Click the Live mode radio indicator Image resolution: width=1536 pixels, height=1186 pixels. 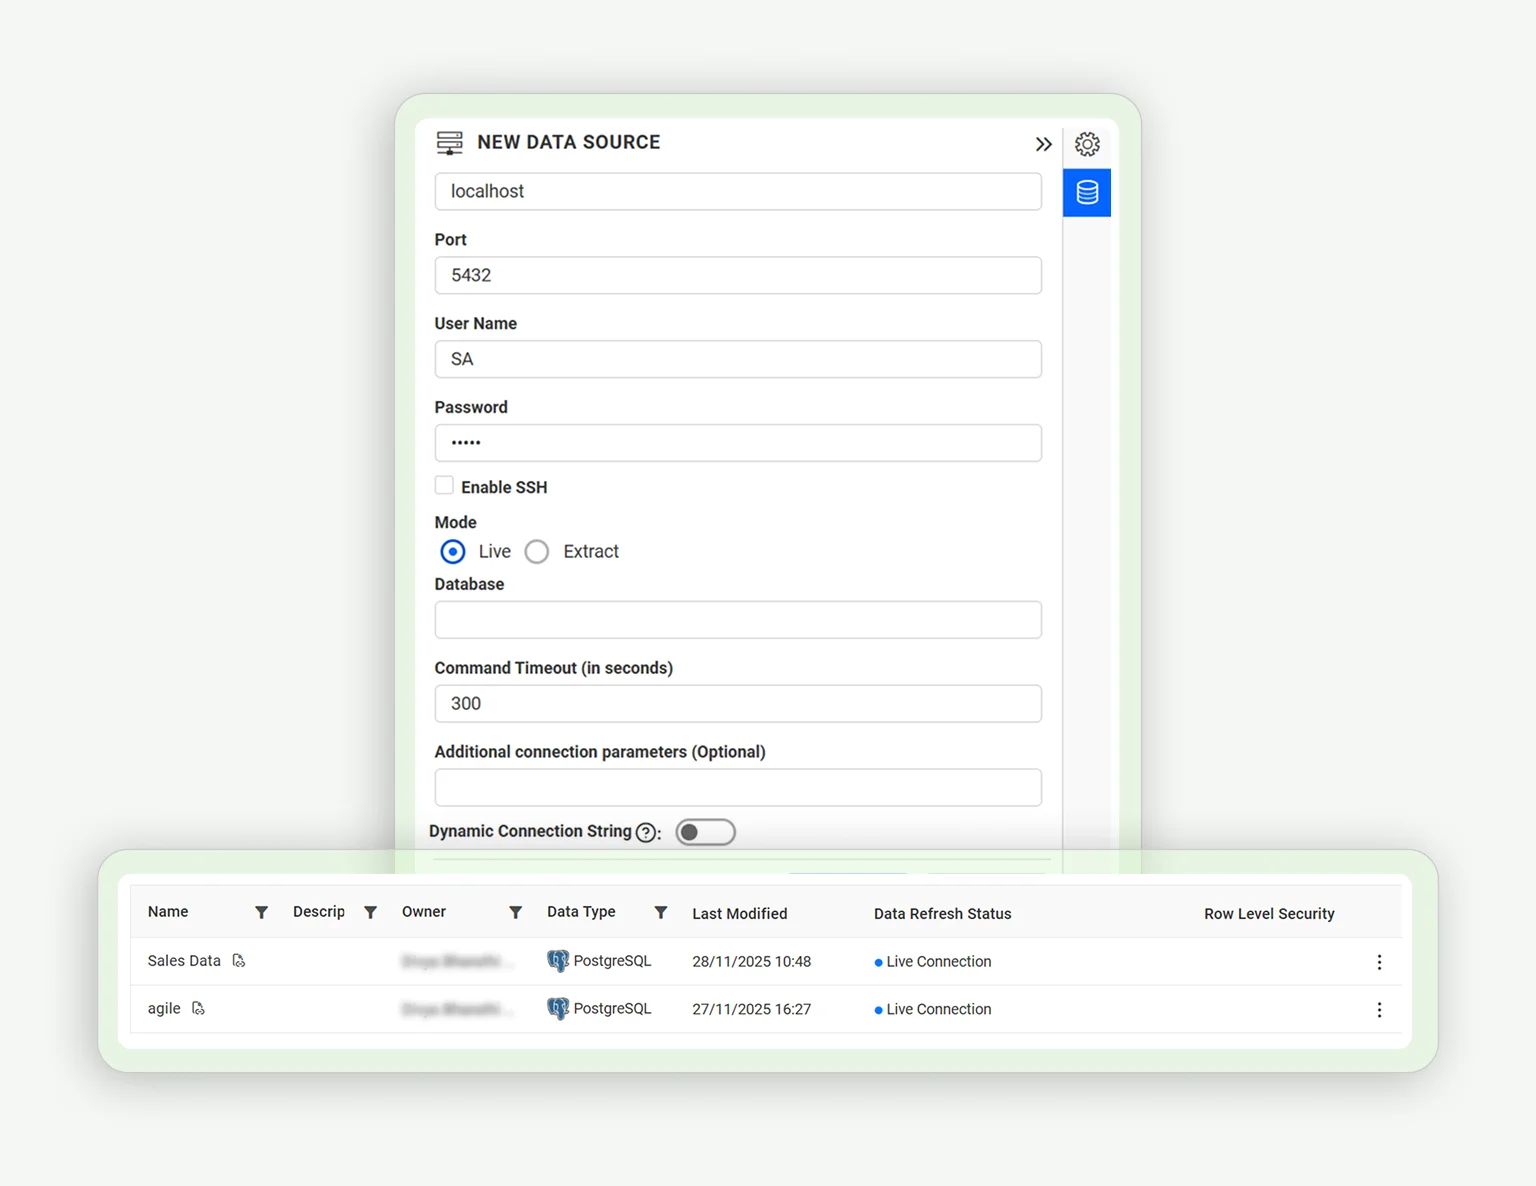click(x=452, y=551)
